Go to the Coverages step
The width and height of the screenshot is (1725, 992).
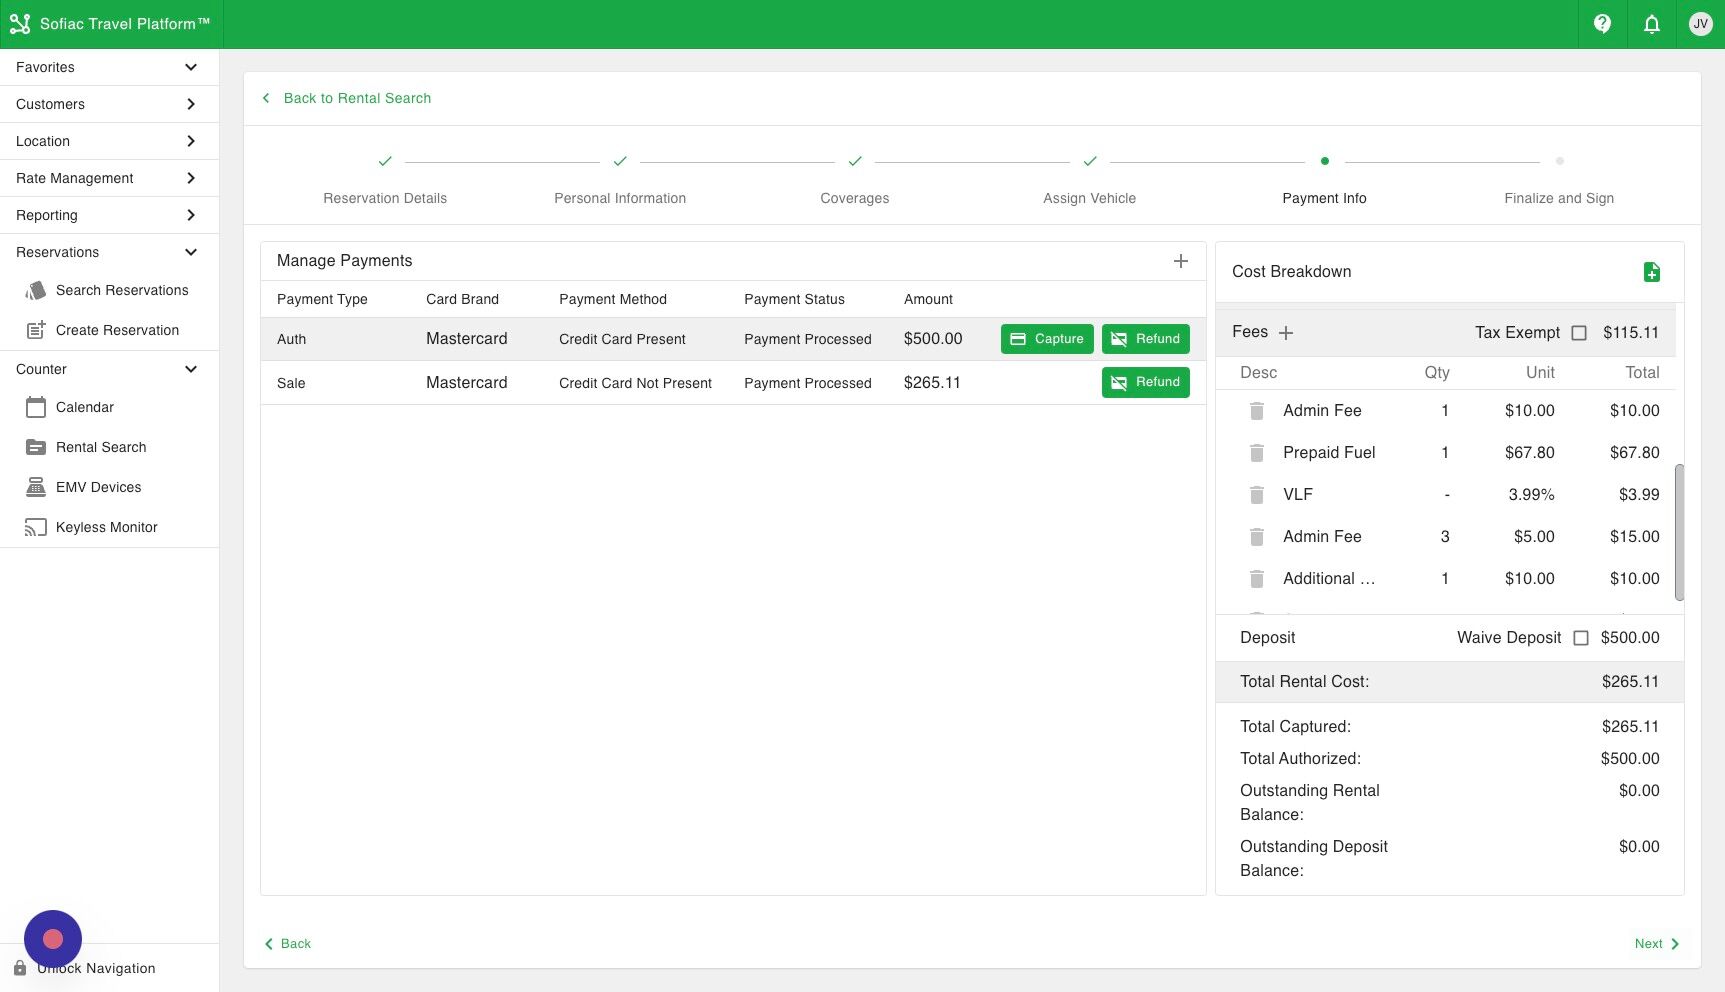[854, 198]
